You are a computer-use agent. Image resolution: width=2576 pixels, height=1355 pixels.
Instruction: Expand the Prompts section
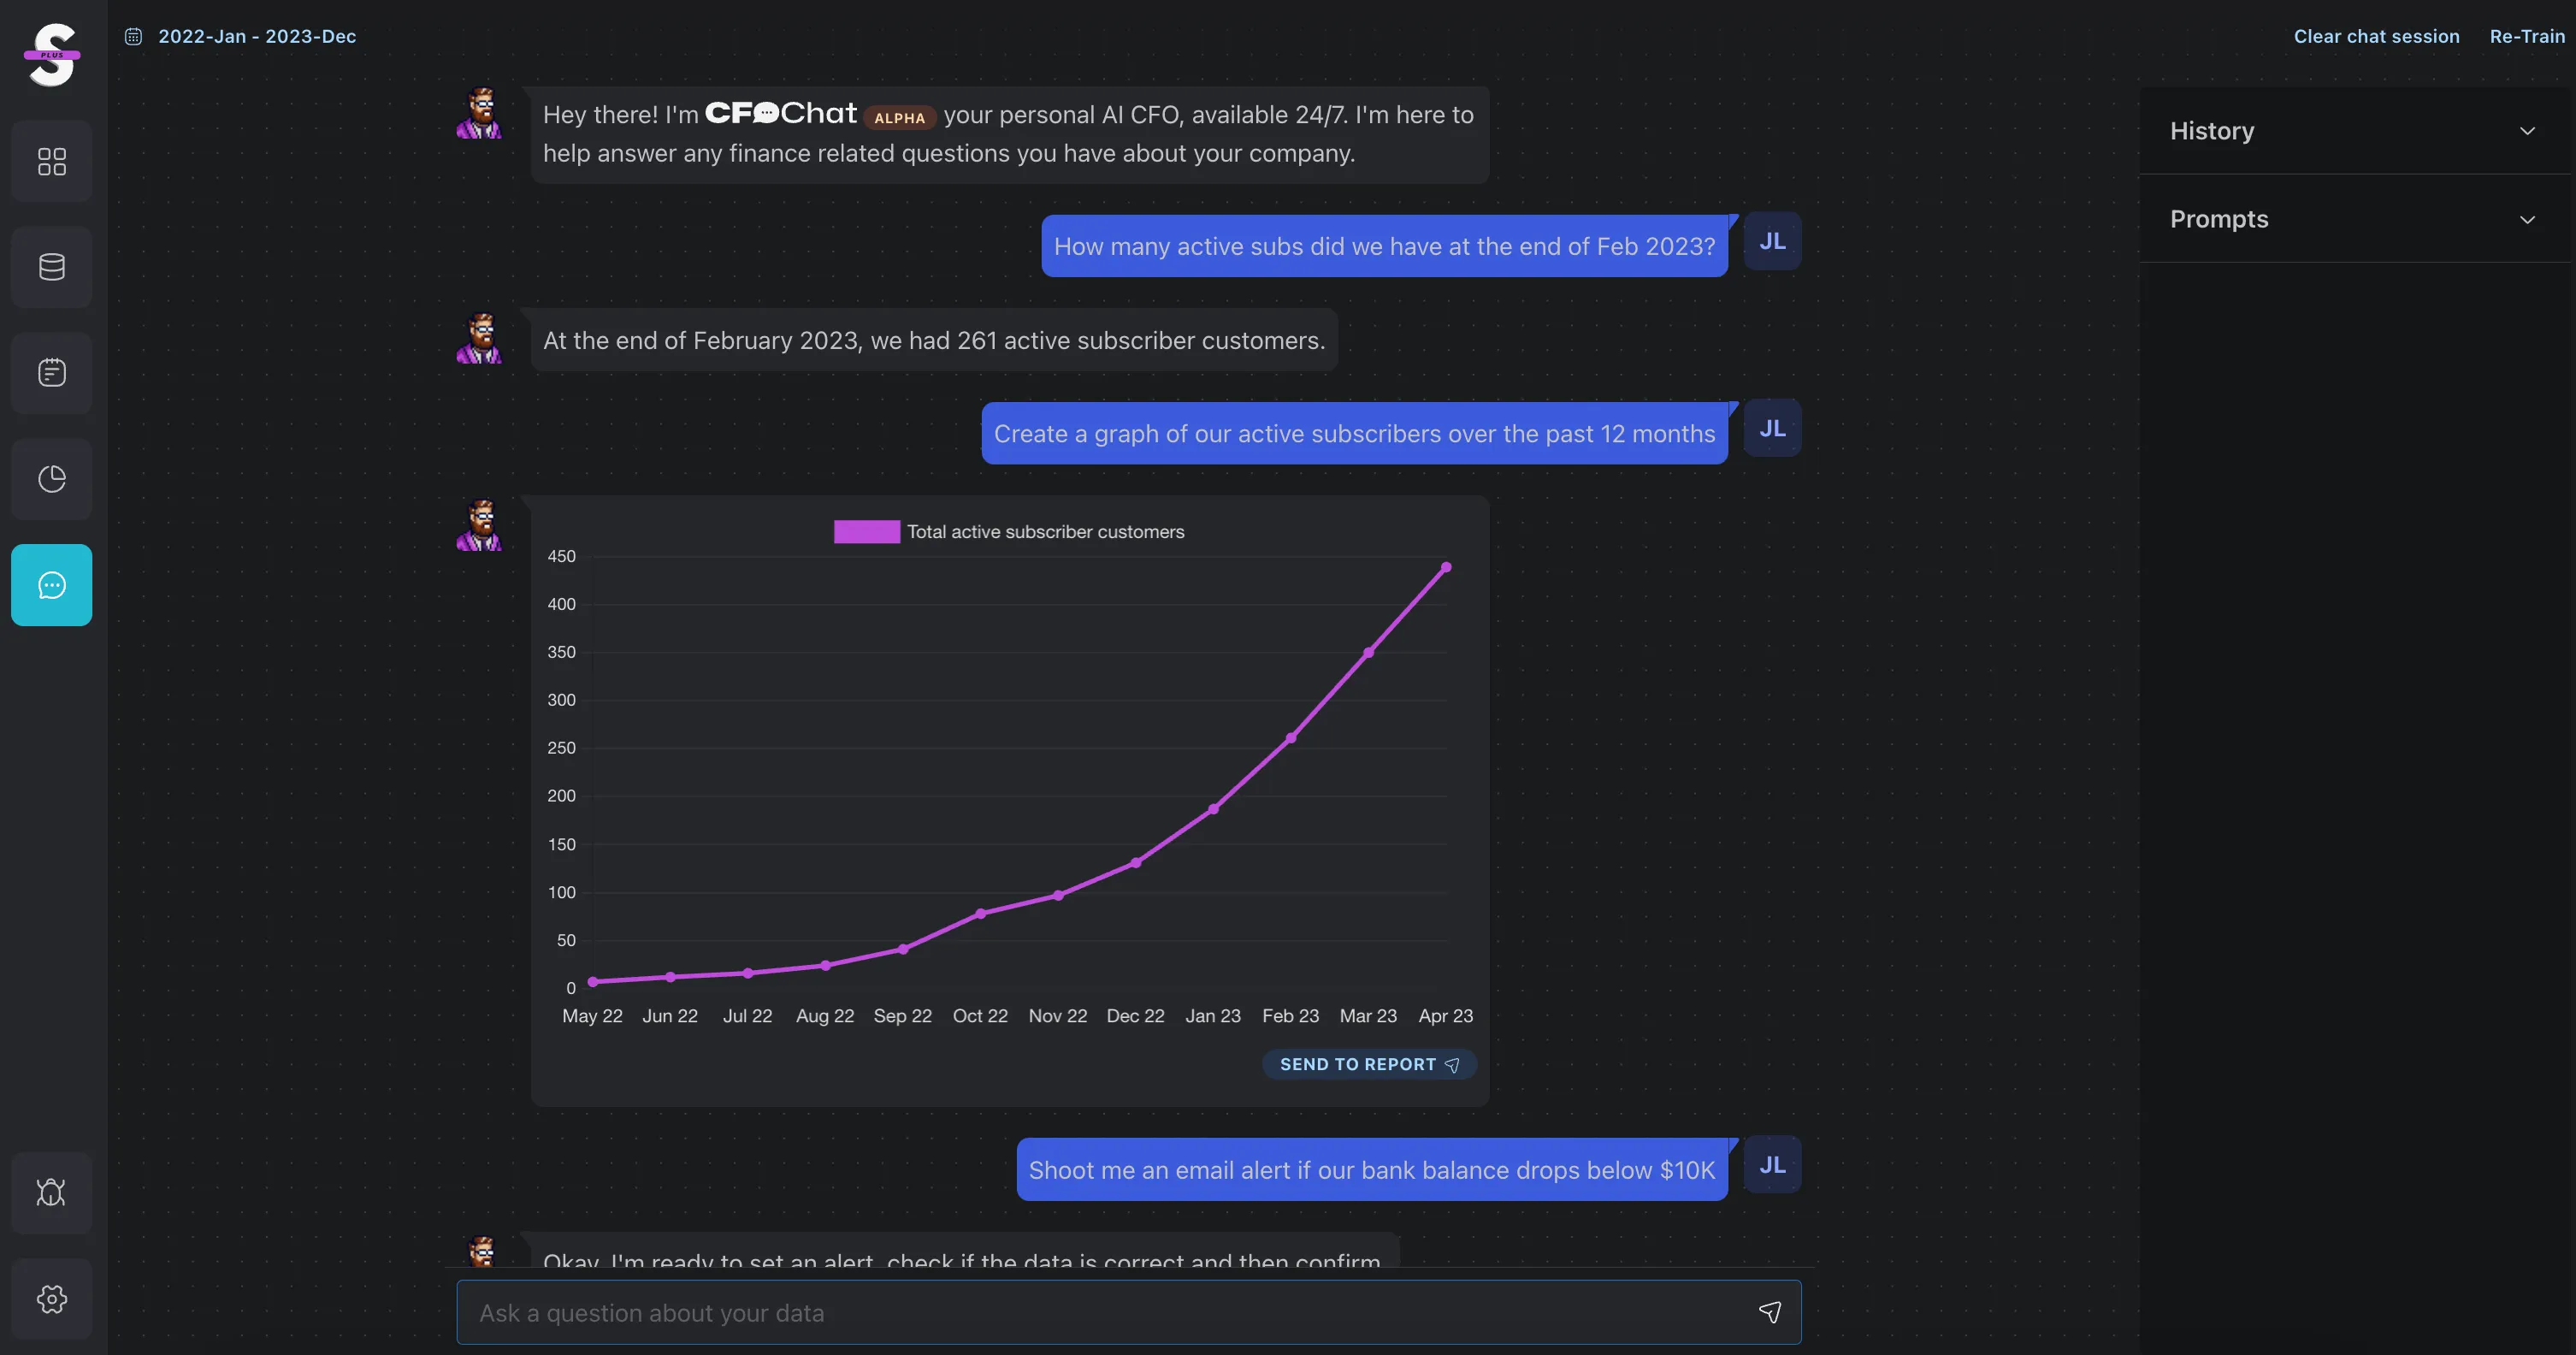[x=2529, y=219]
